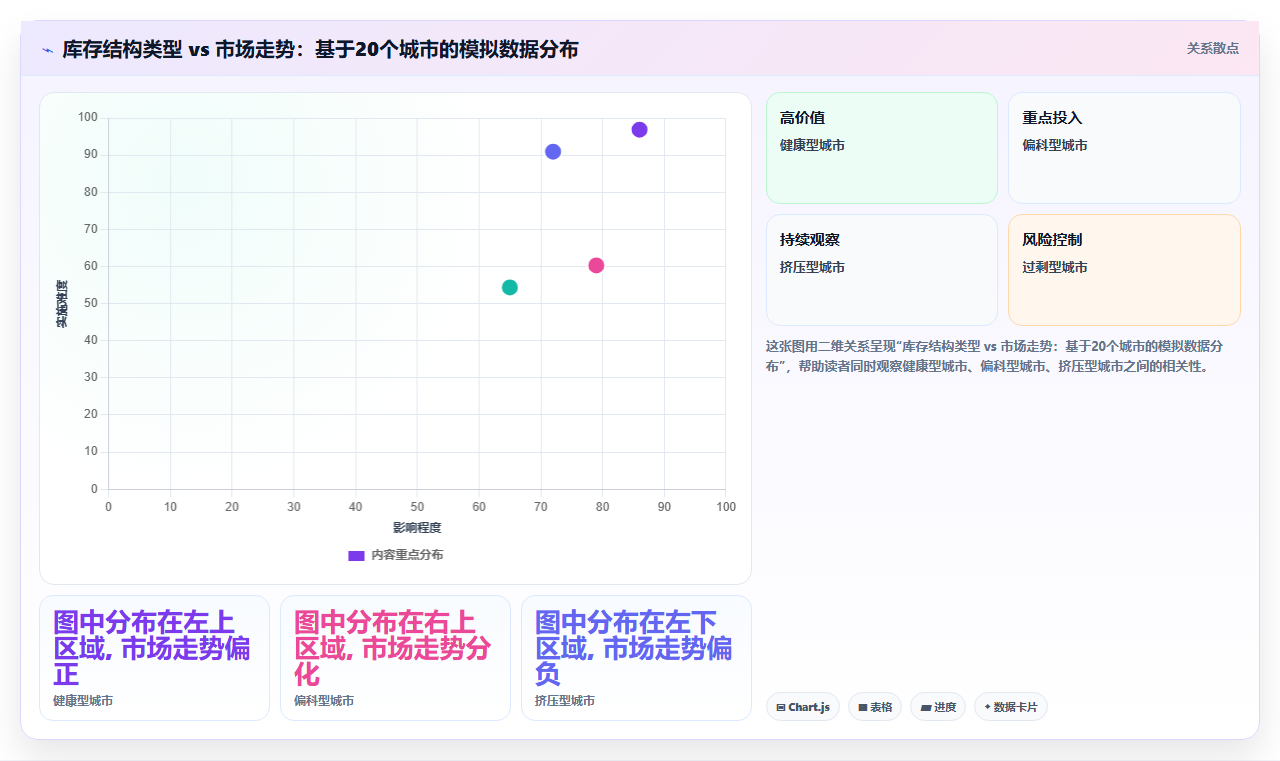Open the 重点投入 card
The height and width of the screenshot is (761, 1280).
click(1124, 148)
